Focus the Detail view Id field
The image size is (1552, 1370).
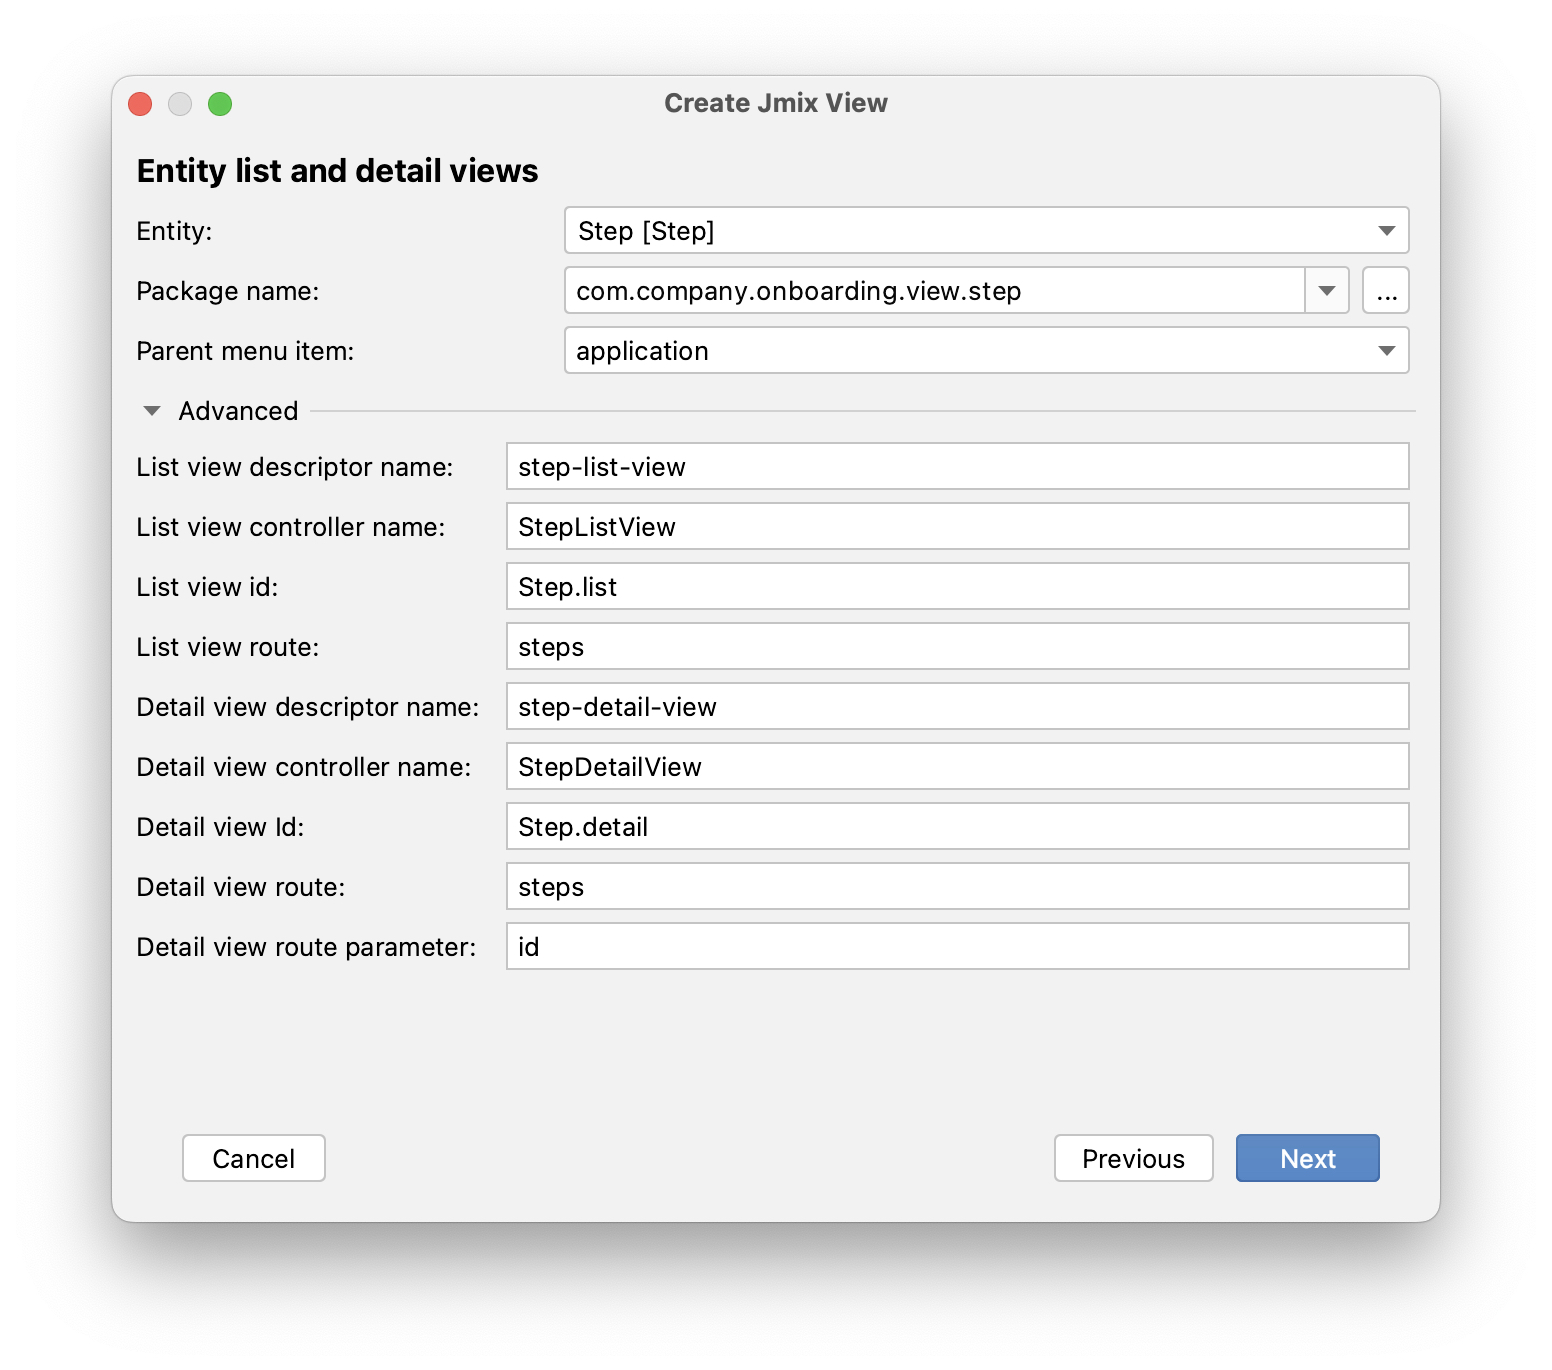click(x=957, y=827)
